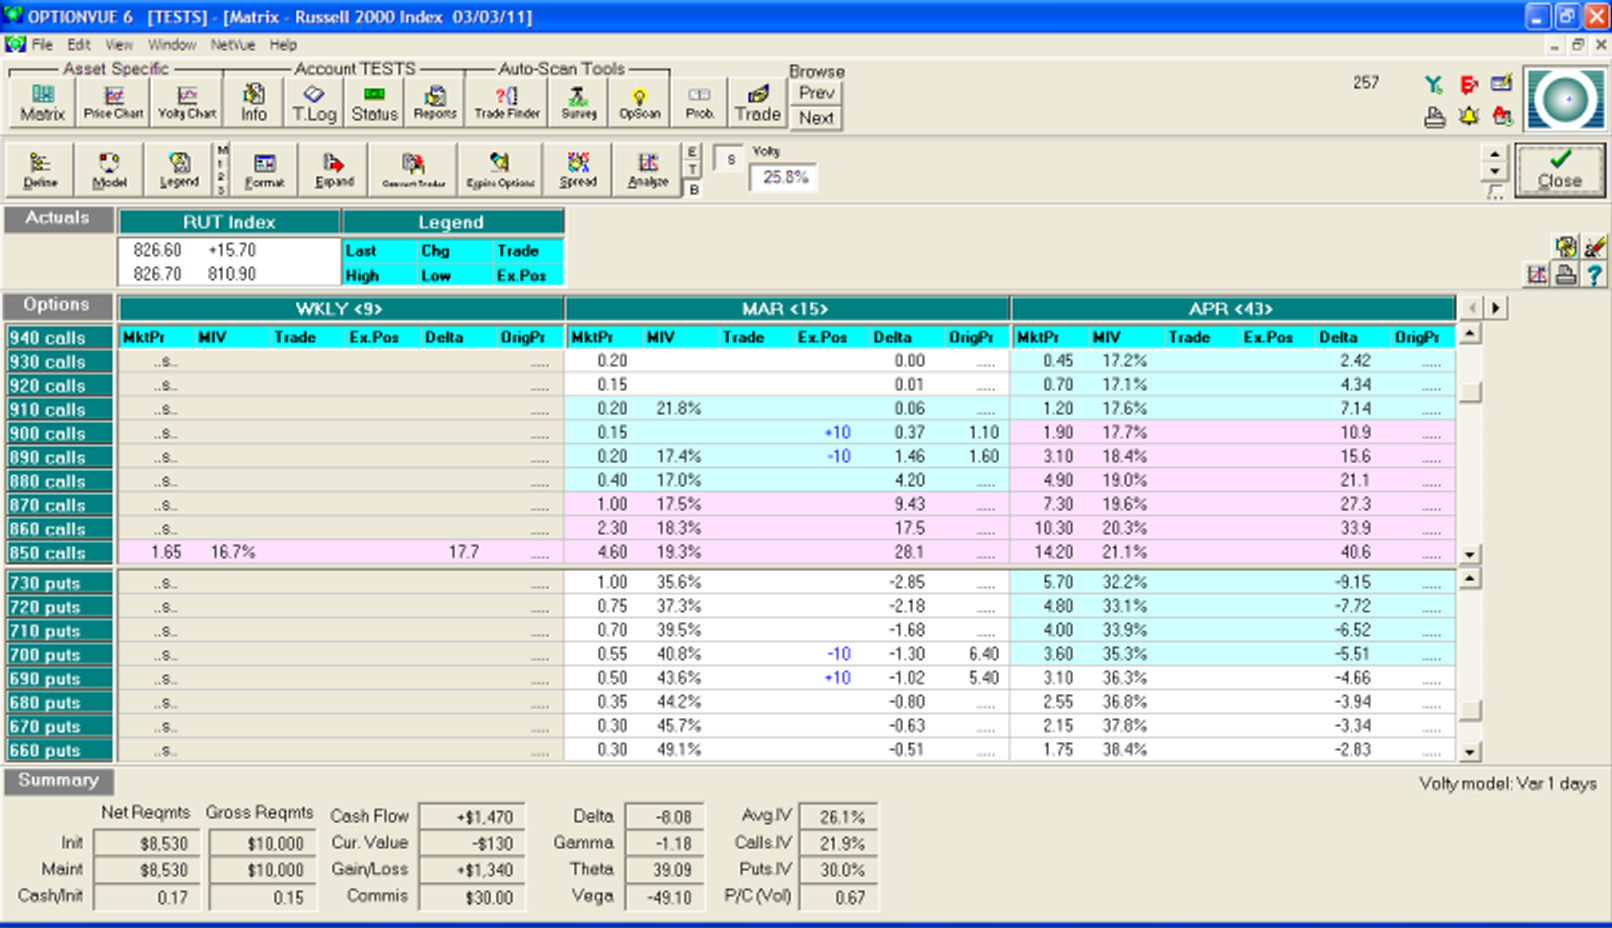Click the red A icon beside the bell
This screenshot has height=928, width=1612.
1501,116
